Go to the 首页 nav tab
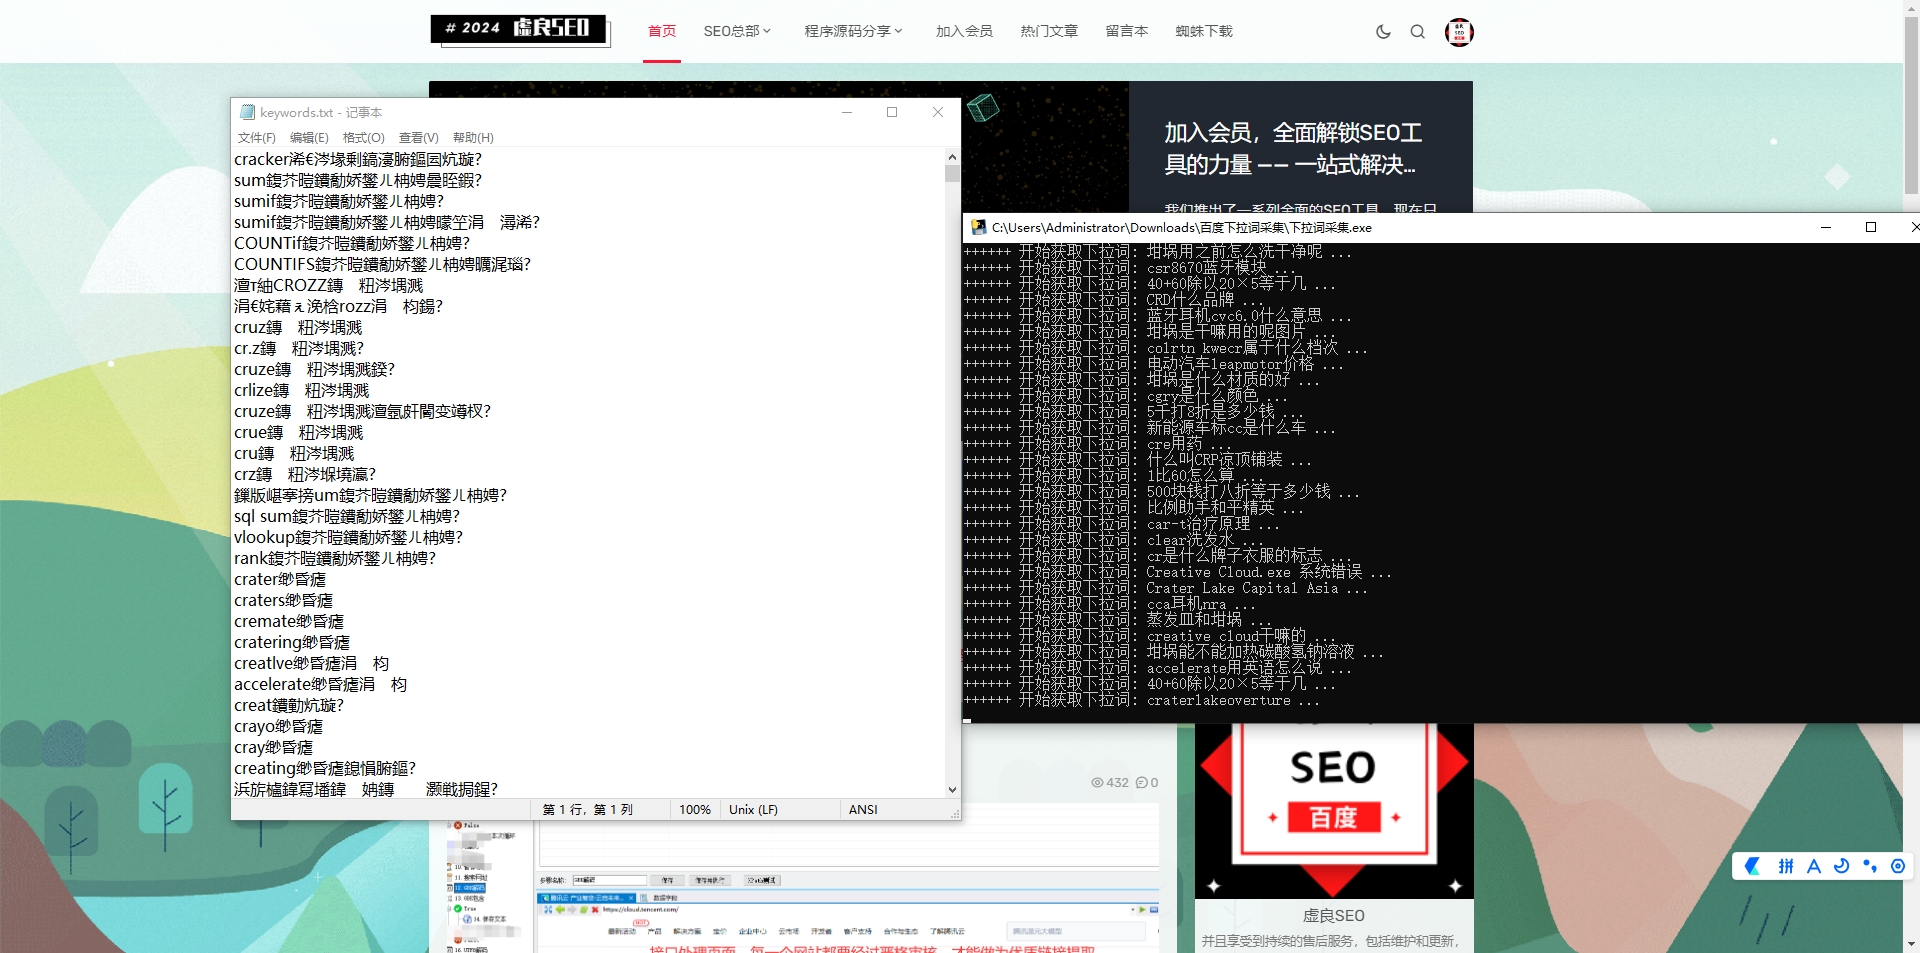 [x=662, y=31]
